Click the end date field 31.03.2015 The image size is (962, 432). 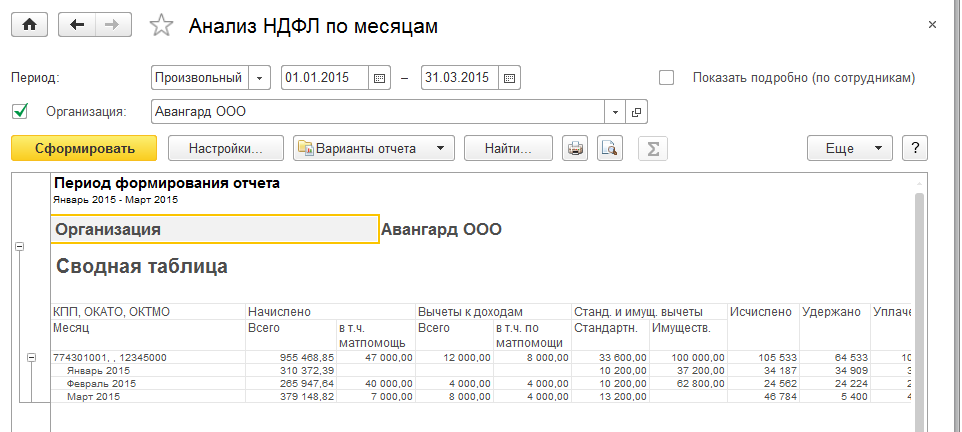(460, 79)
